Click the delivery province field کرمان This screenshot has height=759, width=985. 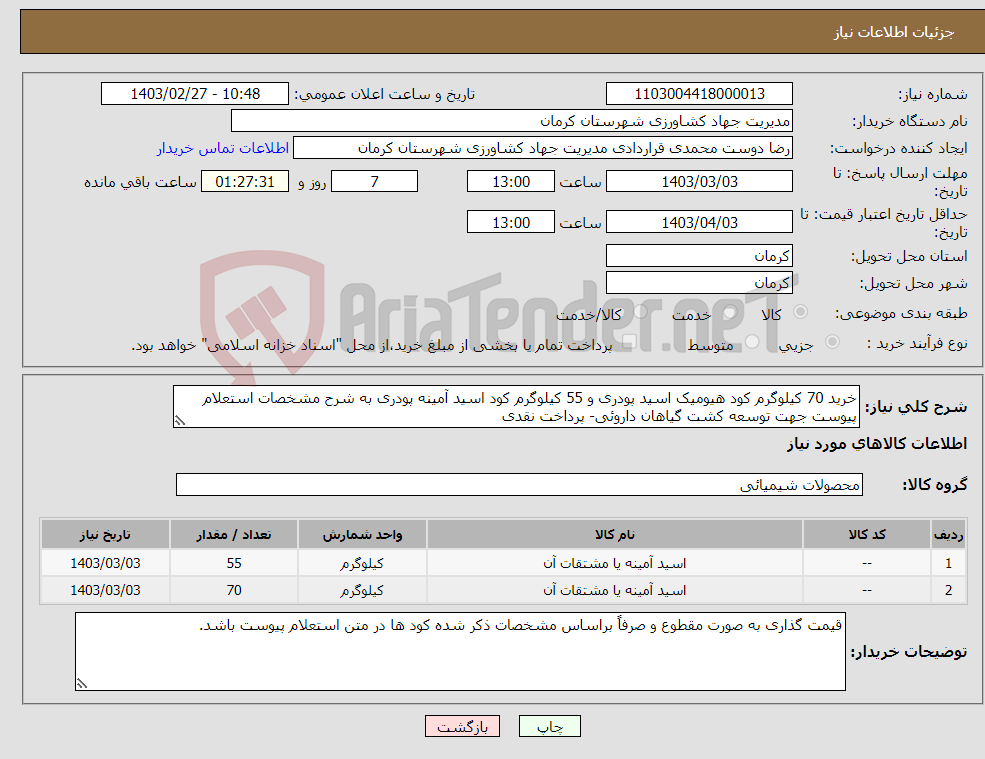[x=699, y=256]
